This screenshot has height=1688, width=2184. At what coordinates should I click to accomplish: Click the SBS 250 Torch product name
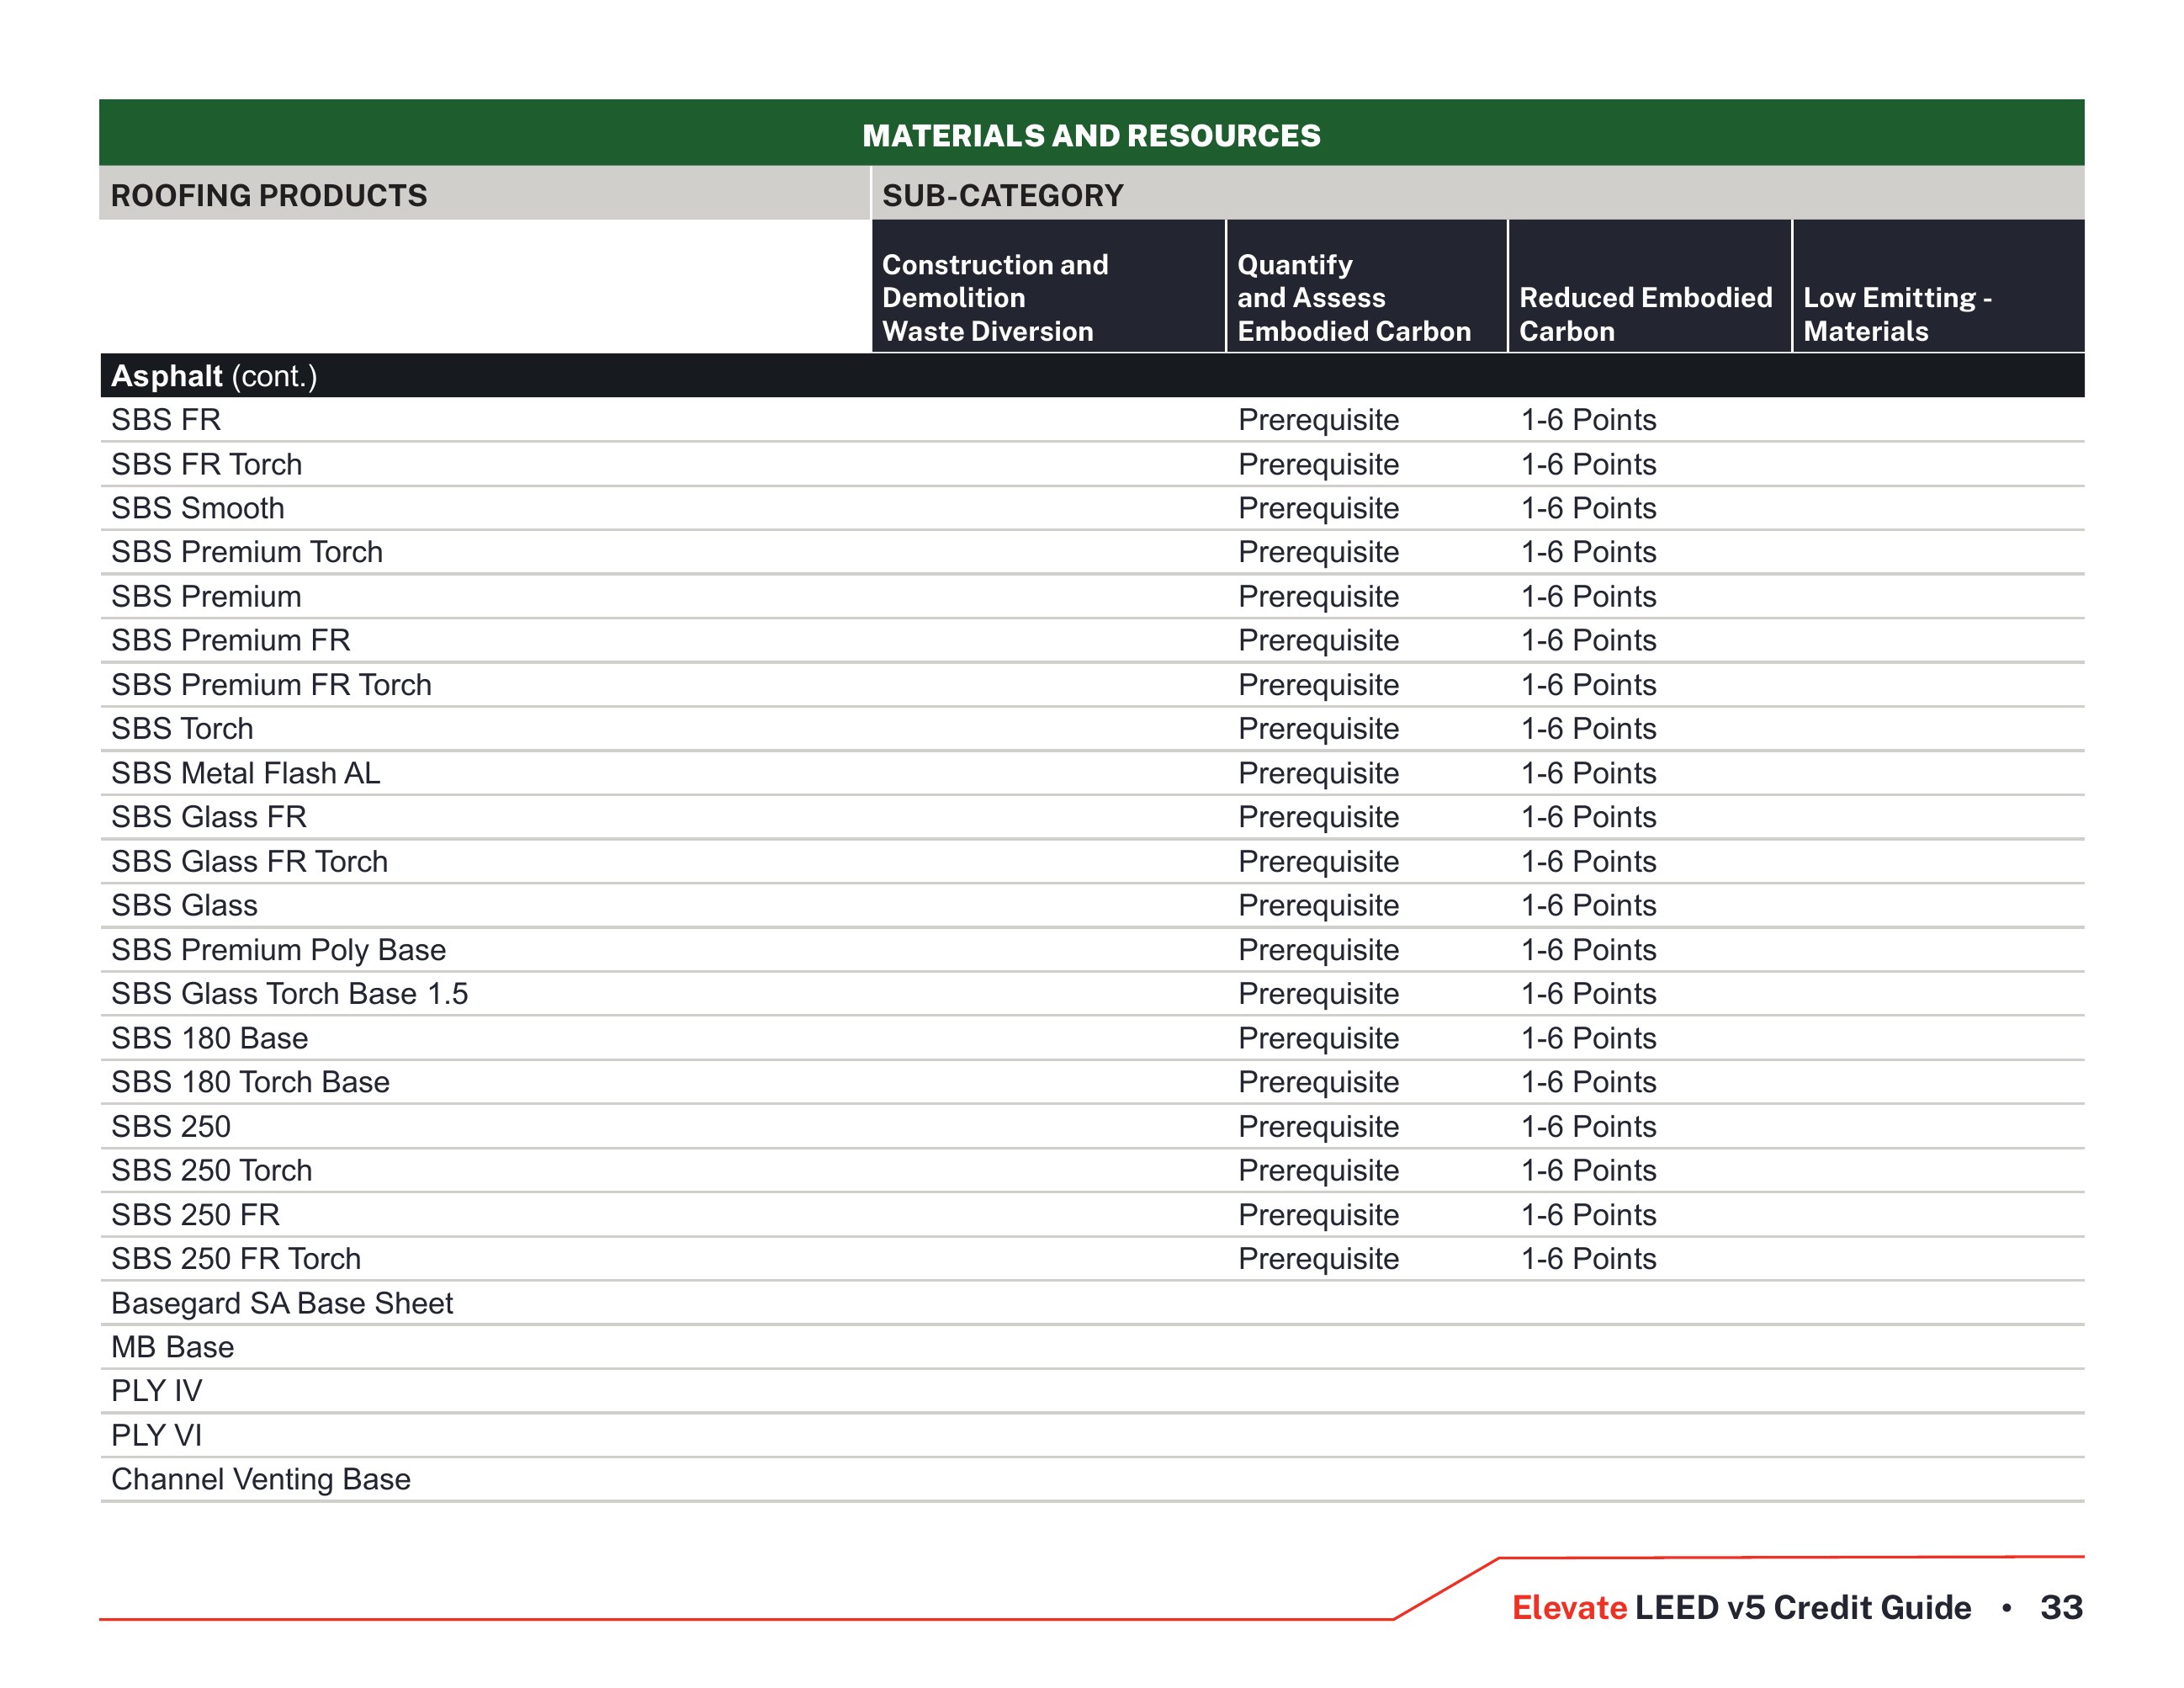(212, 1170)
